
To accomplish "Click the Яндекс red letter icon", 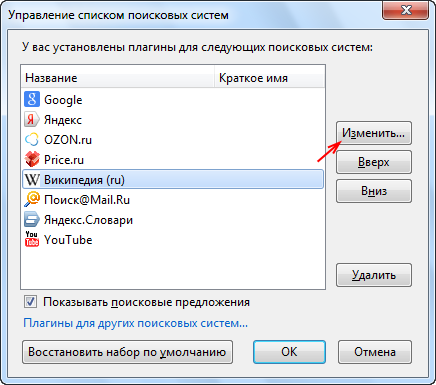I will [32, 120].
